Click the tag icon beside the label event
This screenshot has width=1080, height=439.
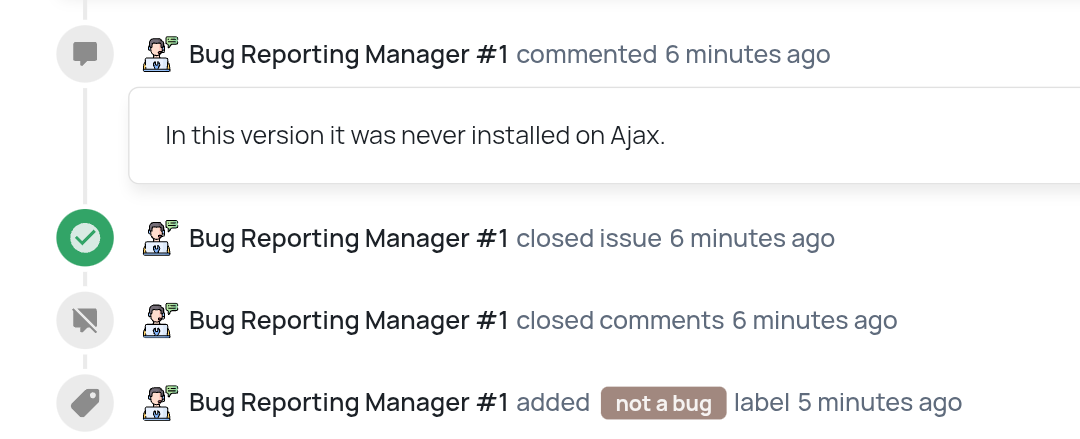click(x=85, y=403)
